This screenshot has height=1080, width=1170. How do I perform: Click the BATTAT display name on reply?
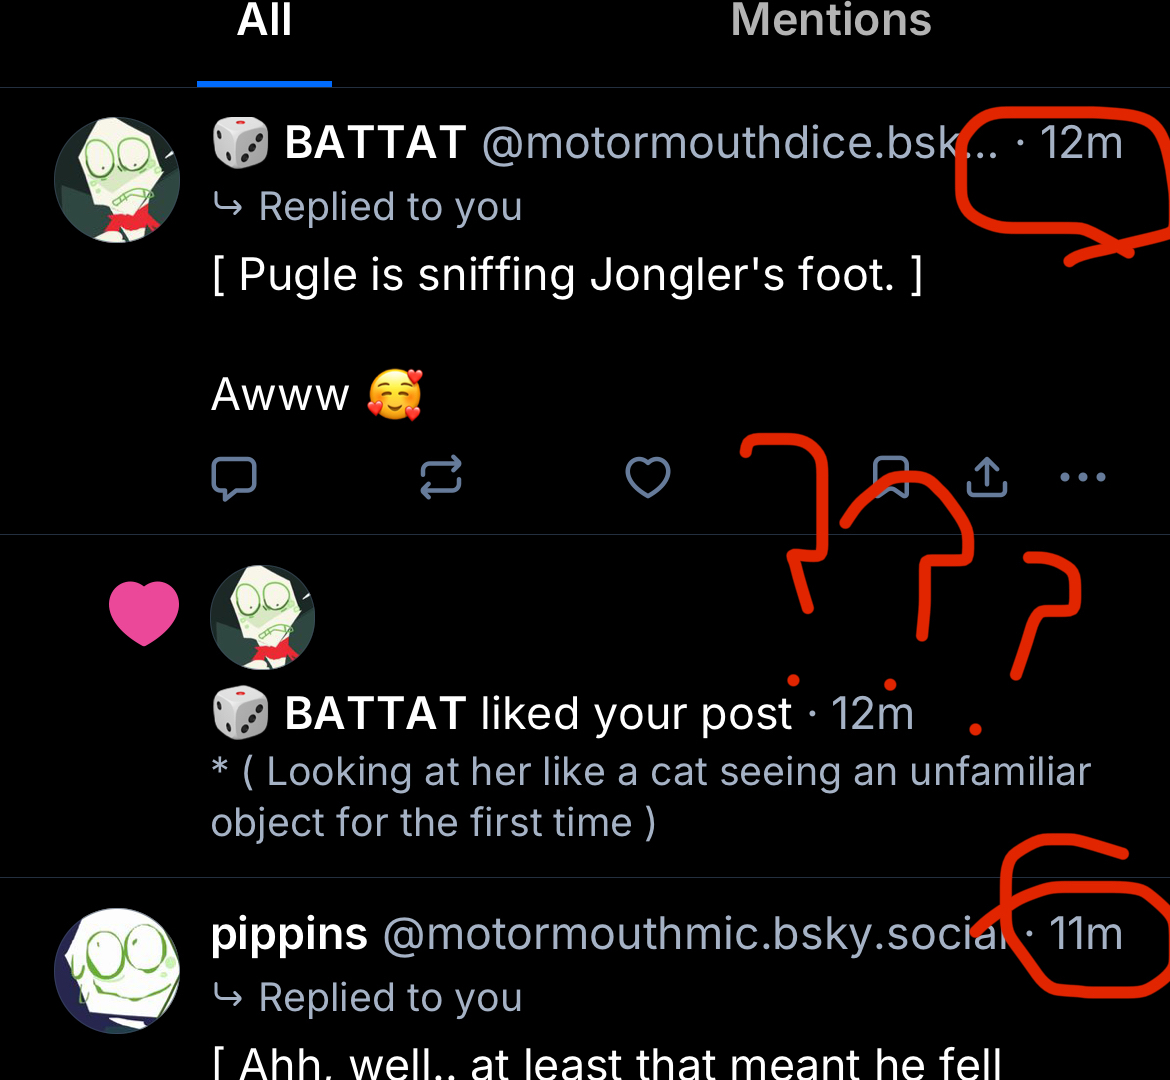pyautogui.click(x=375, y=143)
